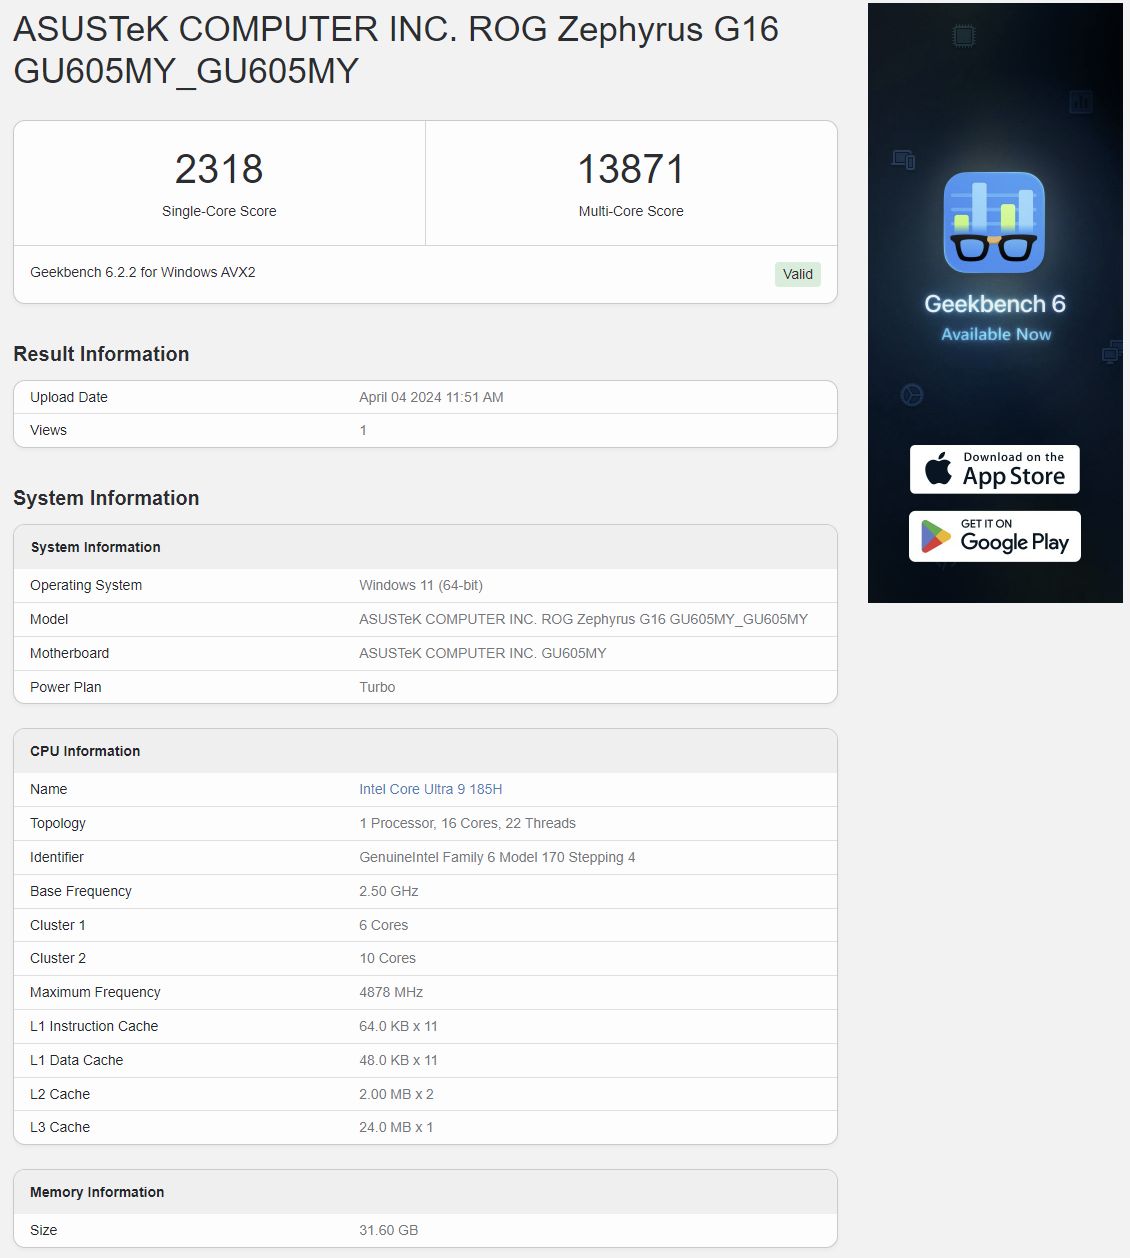Click the Identifier label
Screen dimensions: 1130x1258
click(x=57, y=857)
